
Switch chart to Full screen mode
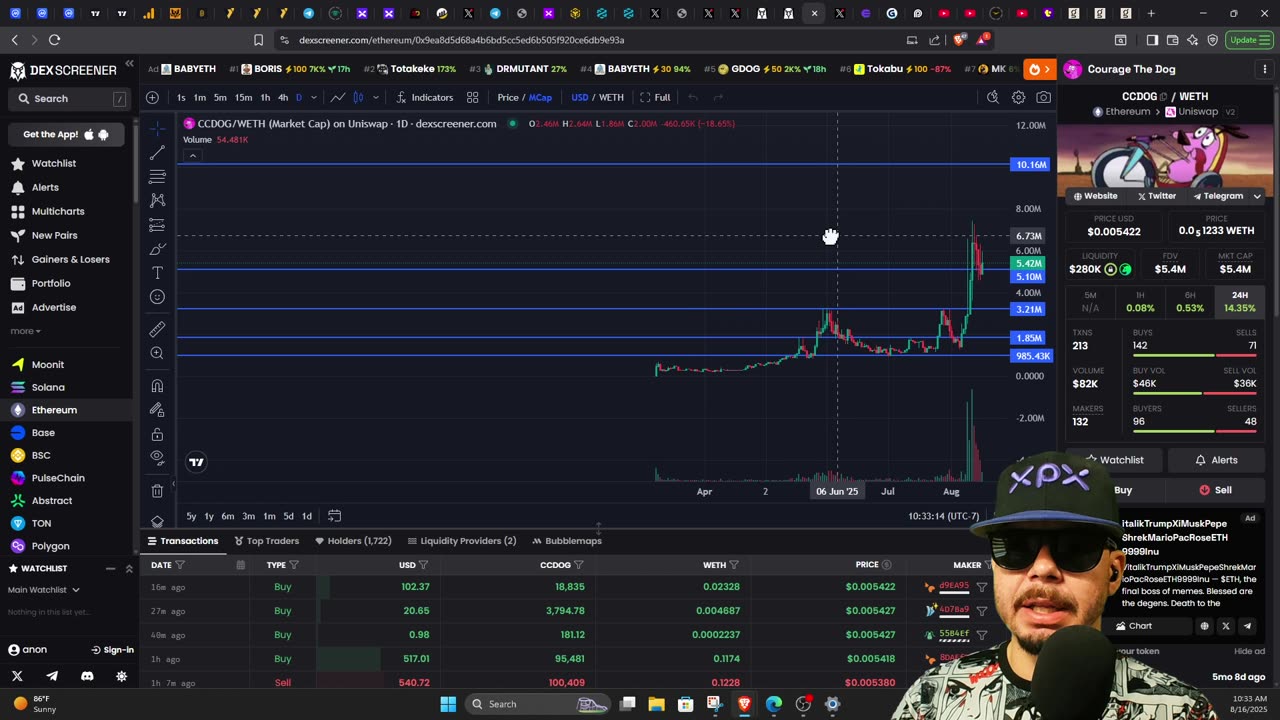tap(655, 97)
